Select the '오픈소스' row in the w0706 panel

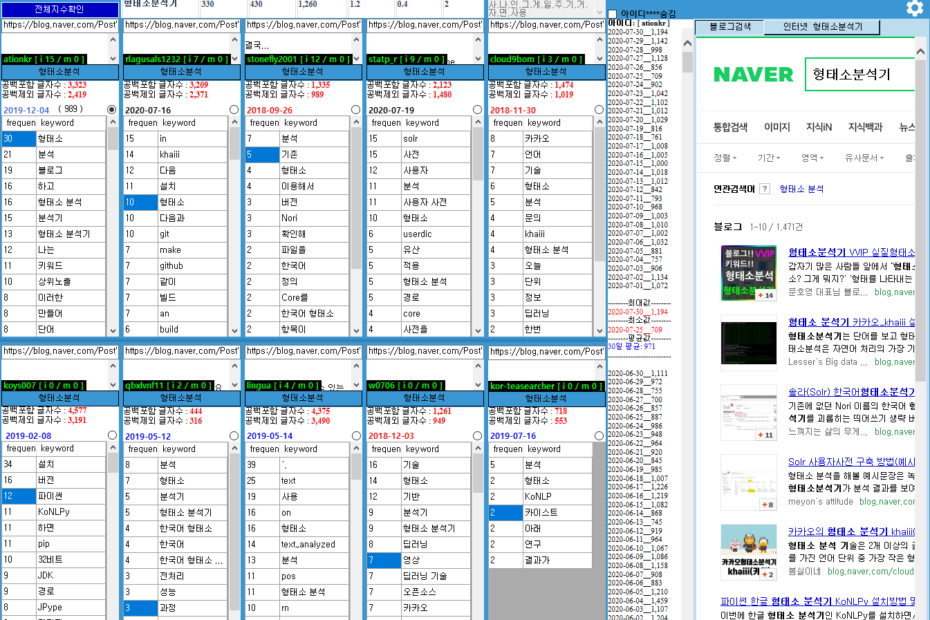click(x=418, y=592)
